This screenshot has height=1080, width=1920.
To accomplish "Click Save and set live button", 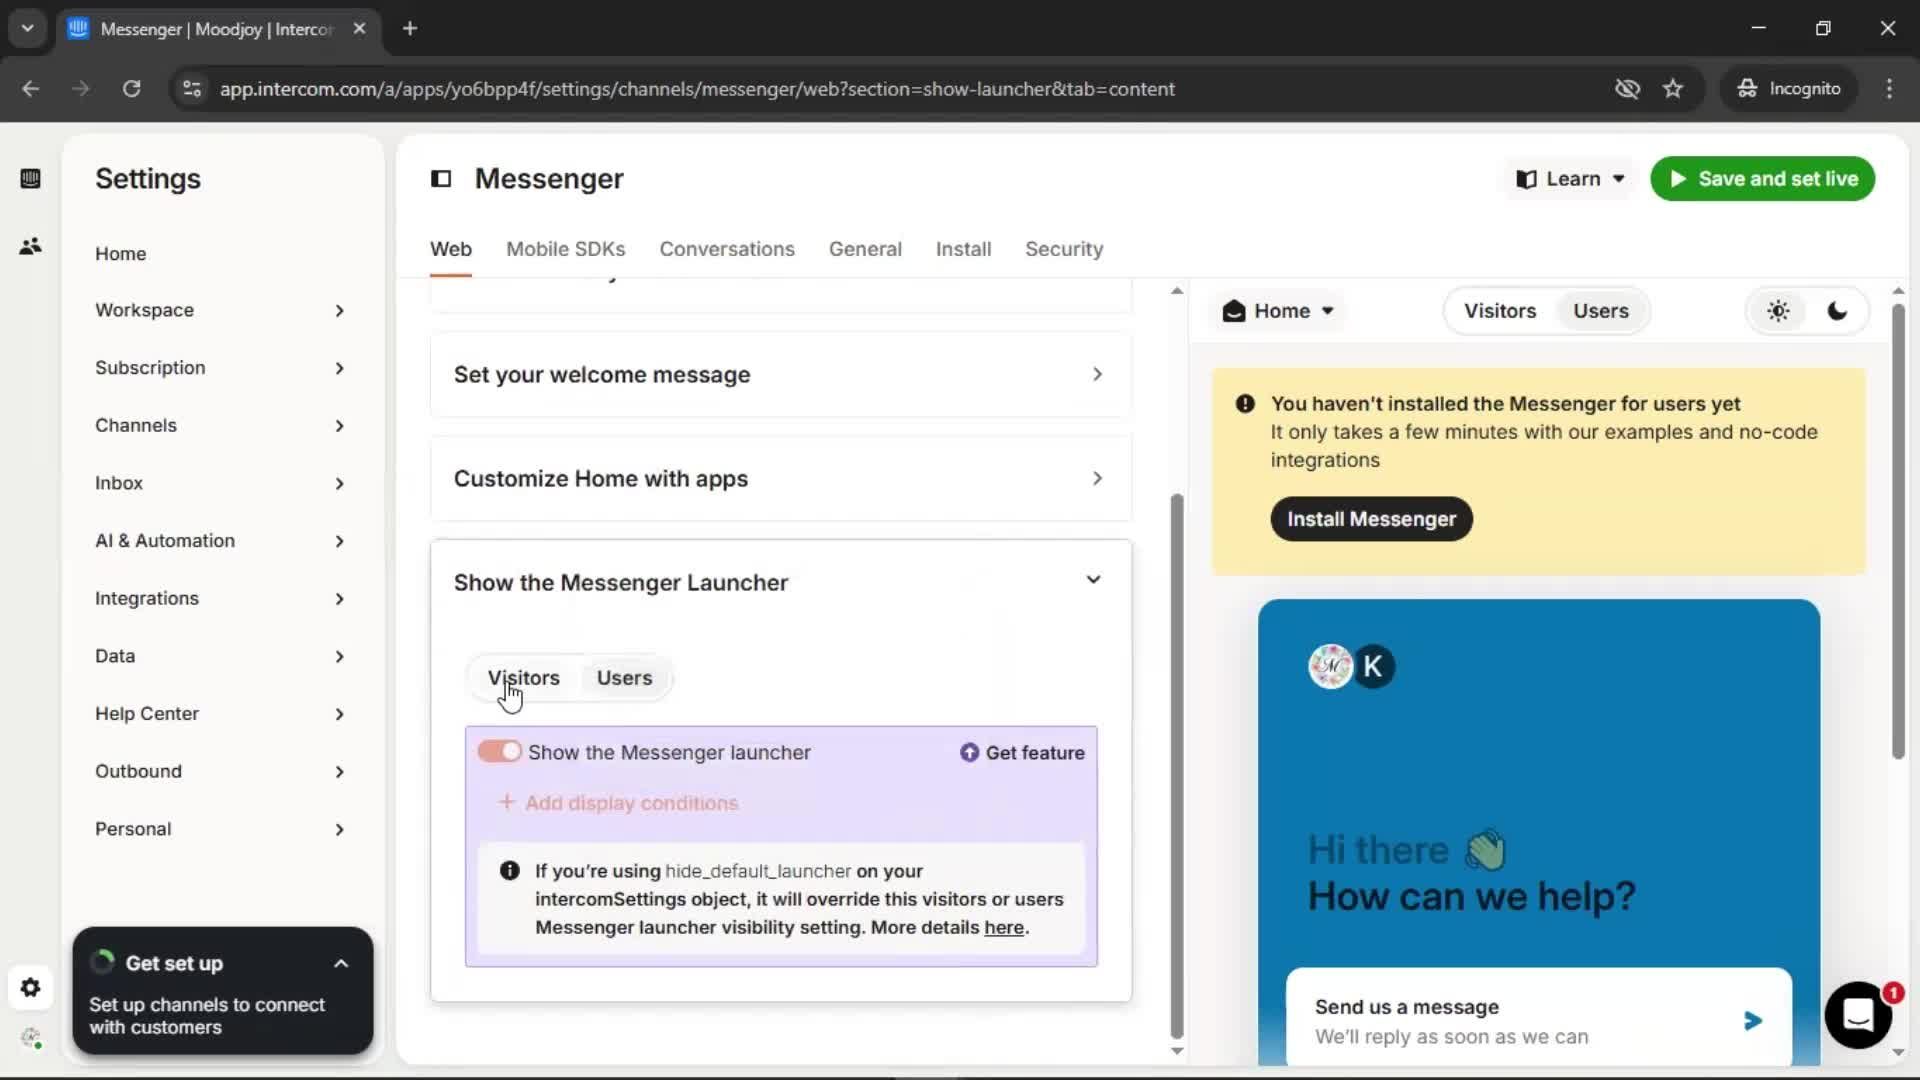I will point(1762,179).
